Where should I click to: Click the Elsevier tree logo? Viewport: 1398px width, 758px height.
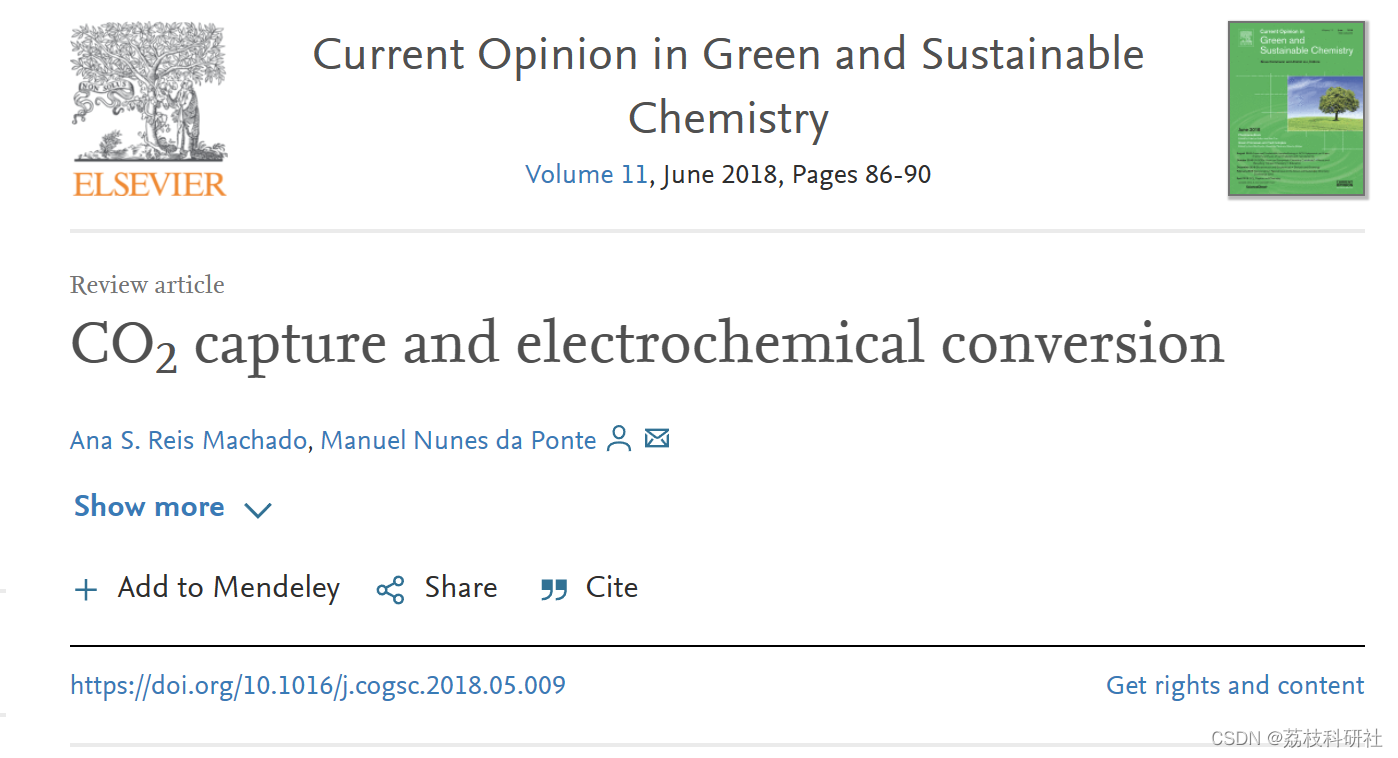[149, 92]
